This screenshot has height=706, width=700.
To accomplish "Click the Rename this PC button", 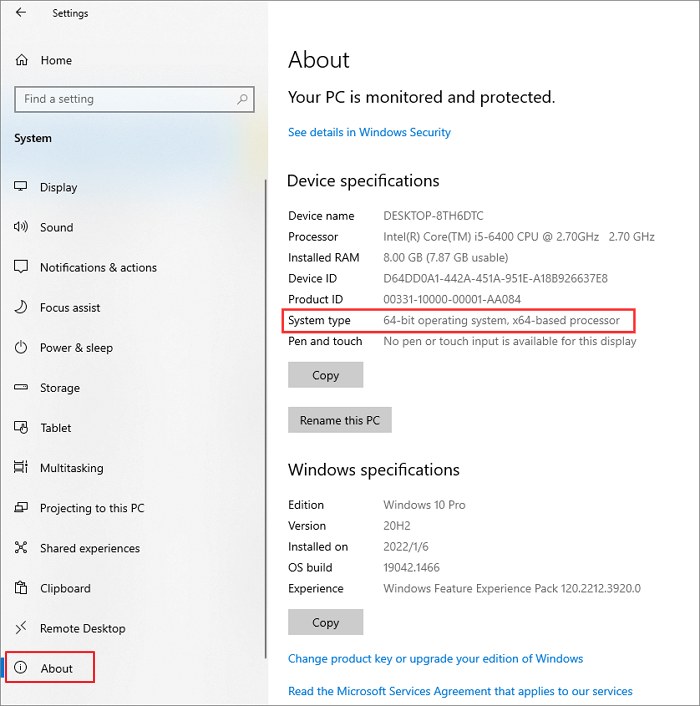I will pos(340,420).
